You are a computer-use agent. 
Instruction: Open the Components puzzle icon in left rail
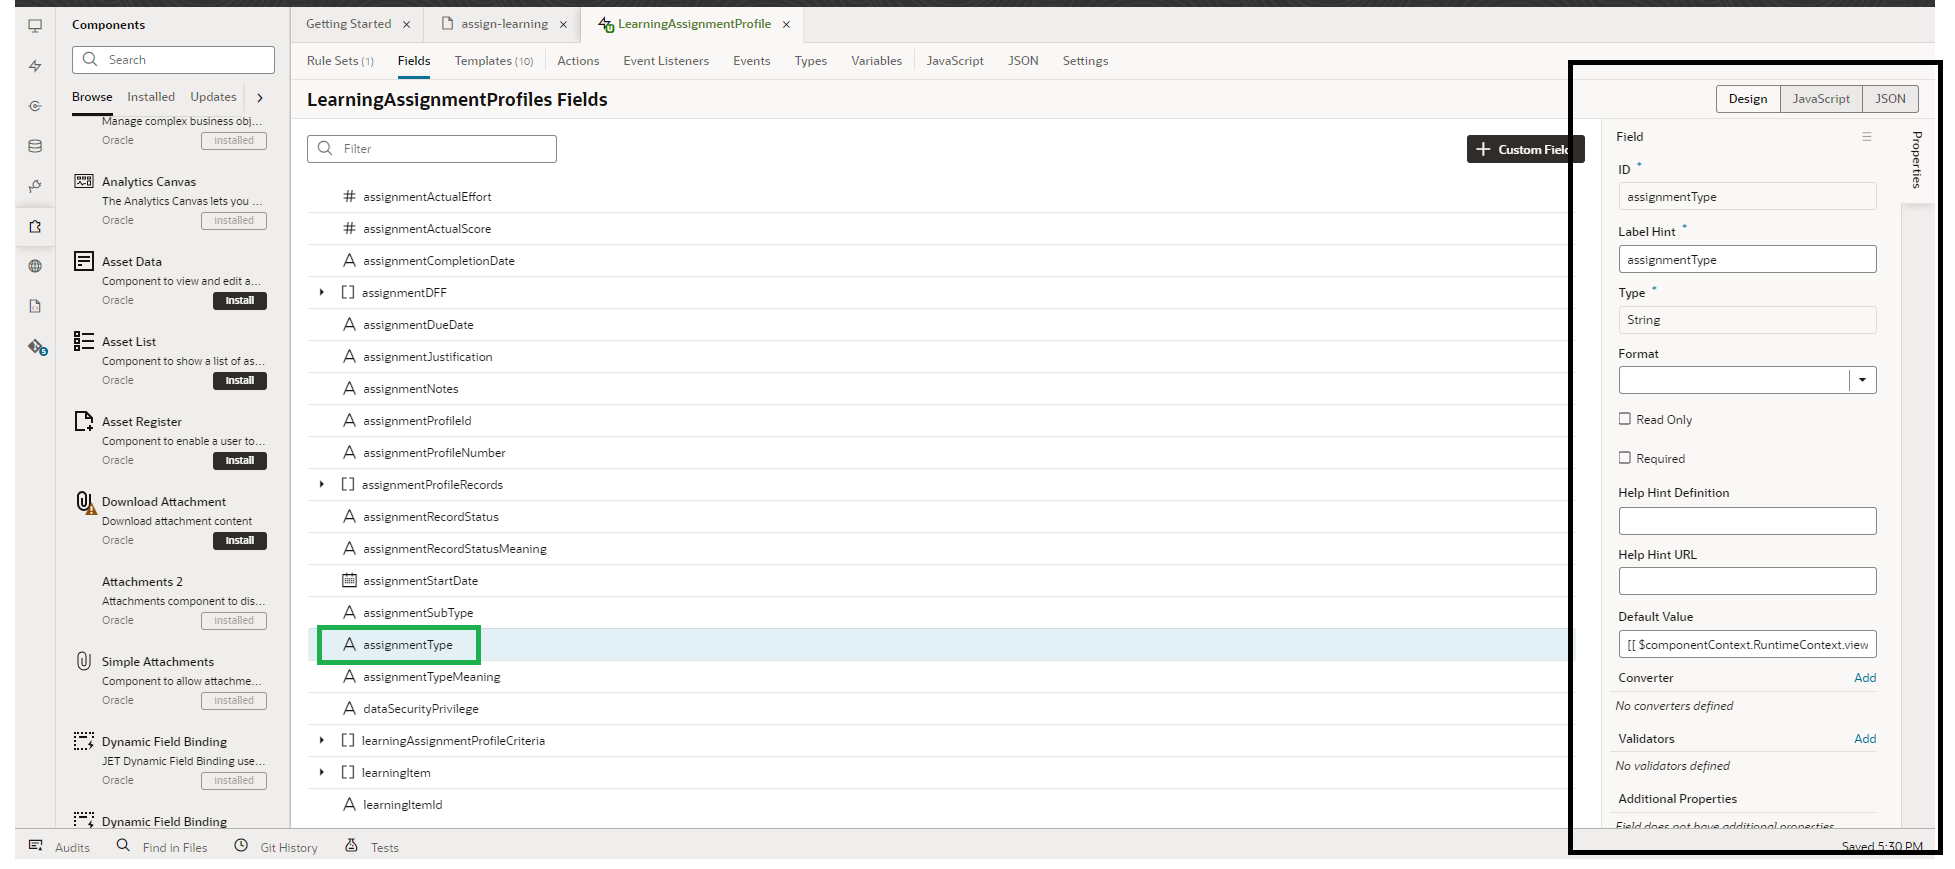[x=35, y=226]
